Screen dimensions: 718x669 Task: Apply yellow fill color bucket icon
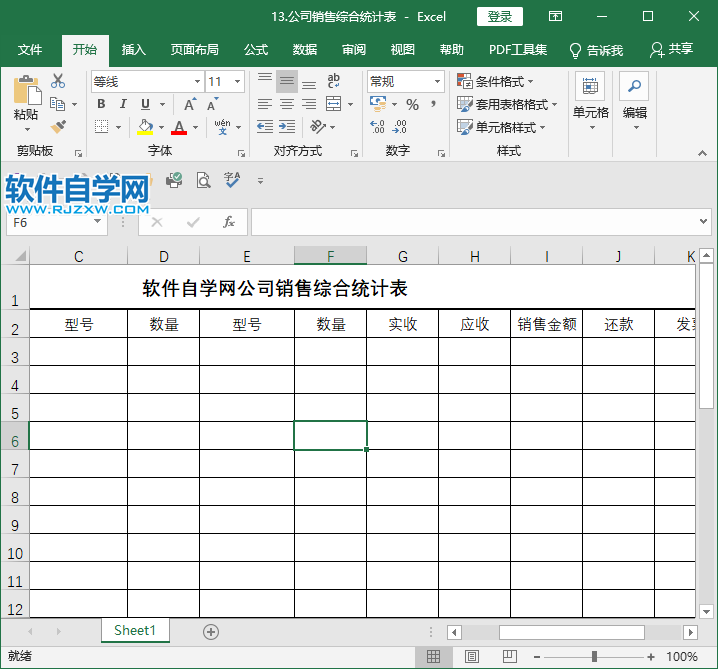145,127
